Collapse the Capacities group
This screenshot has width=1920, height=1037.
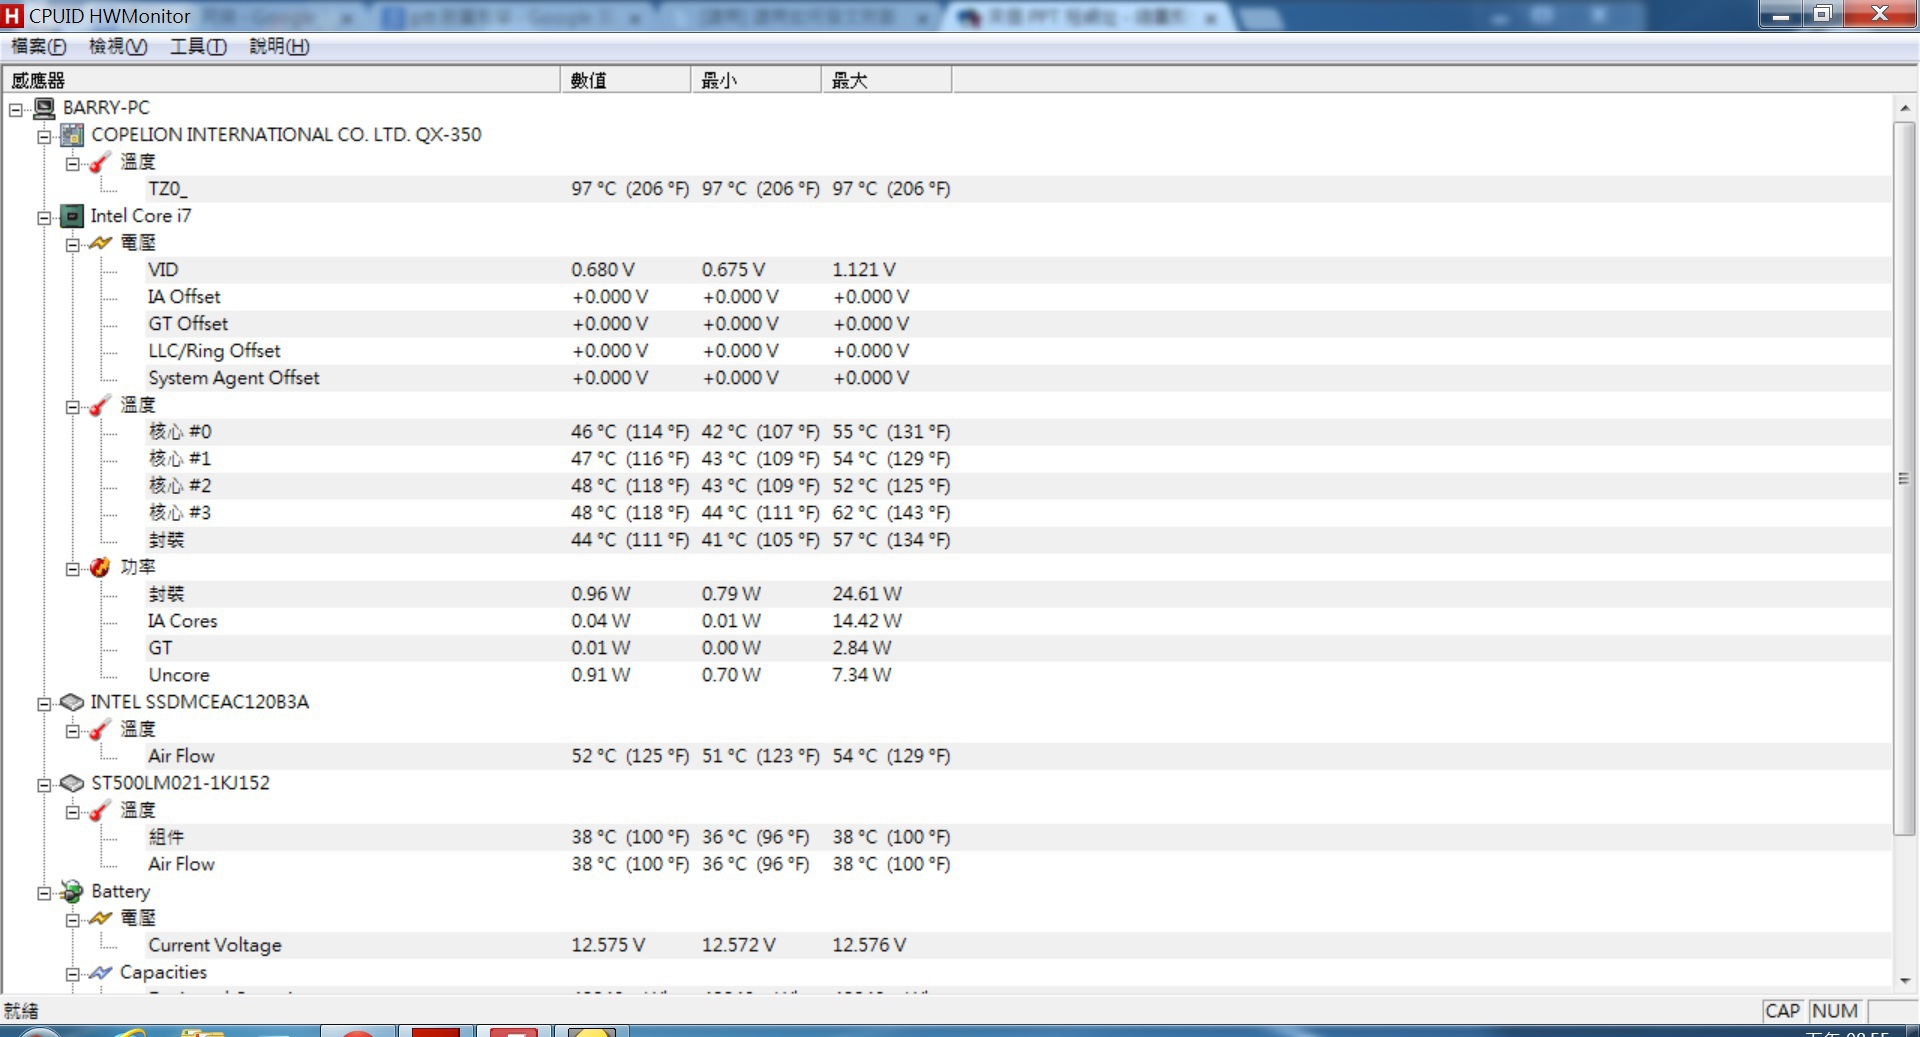point(72,974)
